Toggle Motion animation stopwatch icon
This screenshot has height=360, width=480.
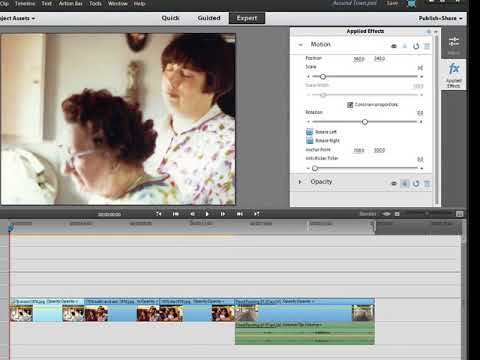coord(405,46)
